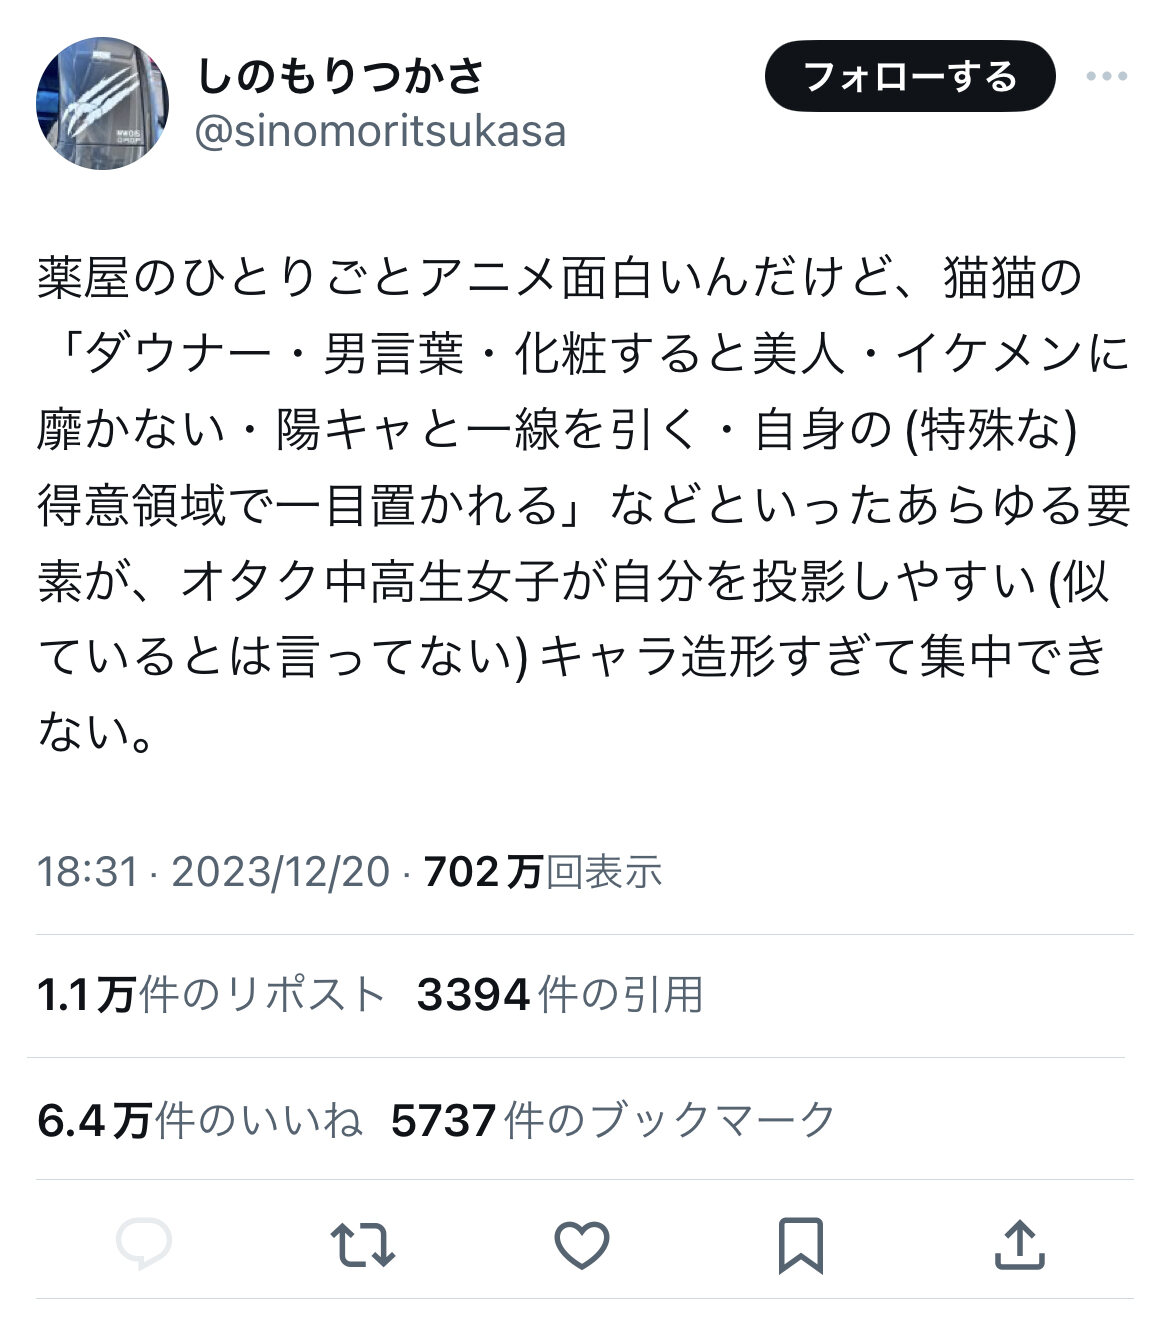Image resolution: width=1170 pixels, height=1343 pixels.
Task: Show the 1.1万件のリポスト list
Action: (x=211, y=995)
